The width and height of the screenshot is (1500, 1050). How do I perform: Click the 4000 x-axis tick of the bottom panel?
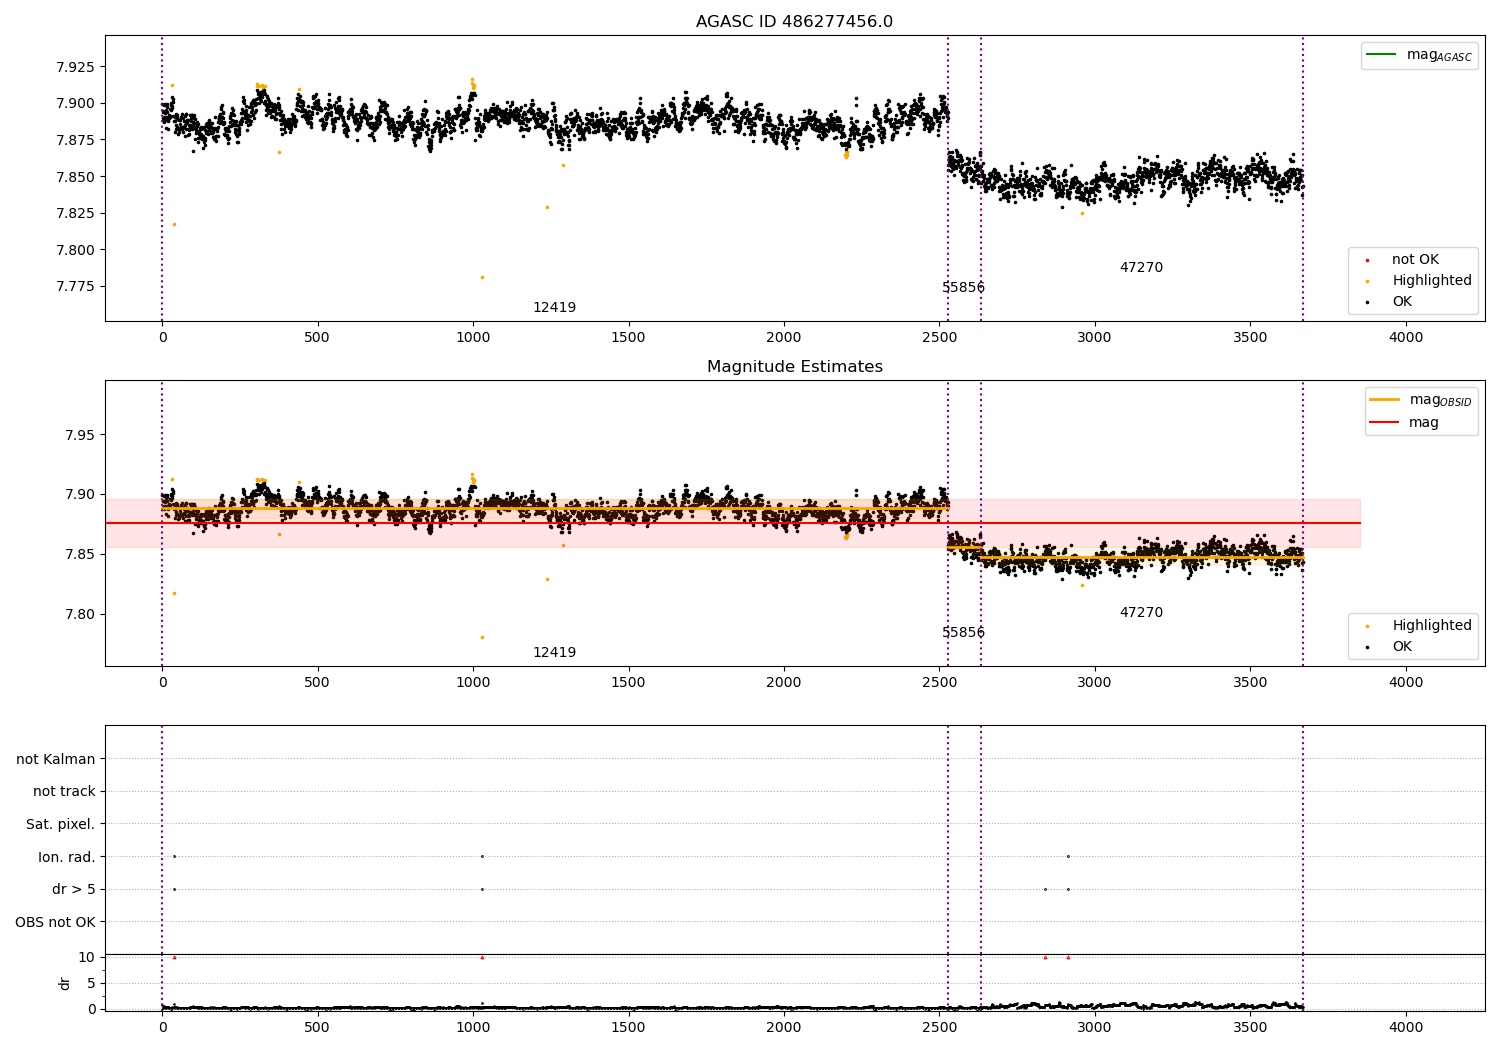click(1406, 1027)
